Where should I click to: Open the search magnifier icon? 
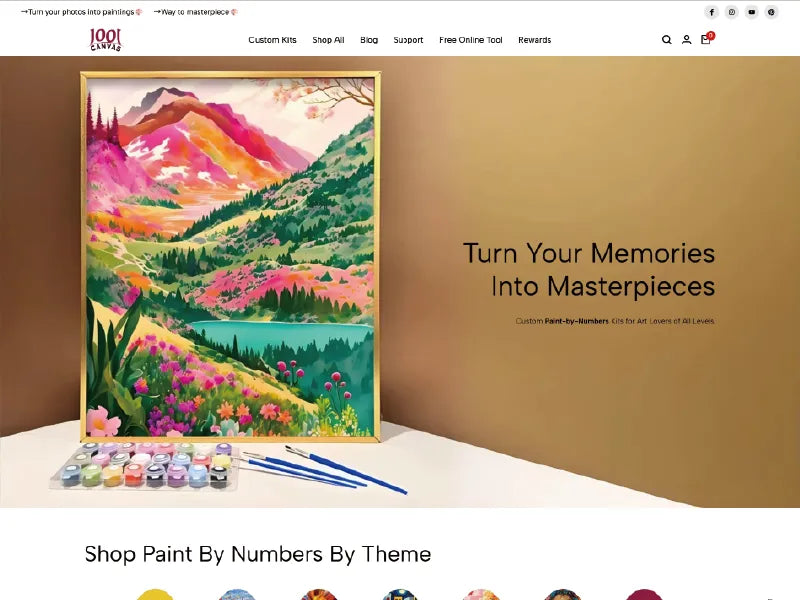pos(666,40)
